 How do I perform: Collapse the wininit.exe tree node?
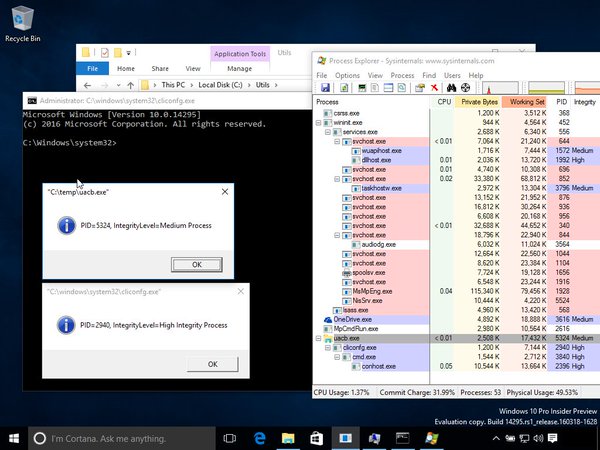tap(318, 123)
